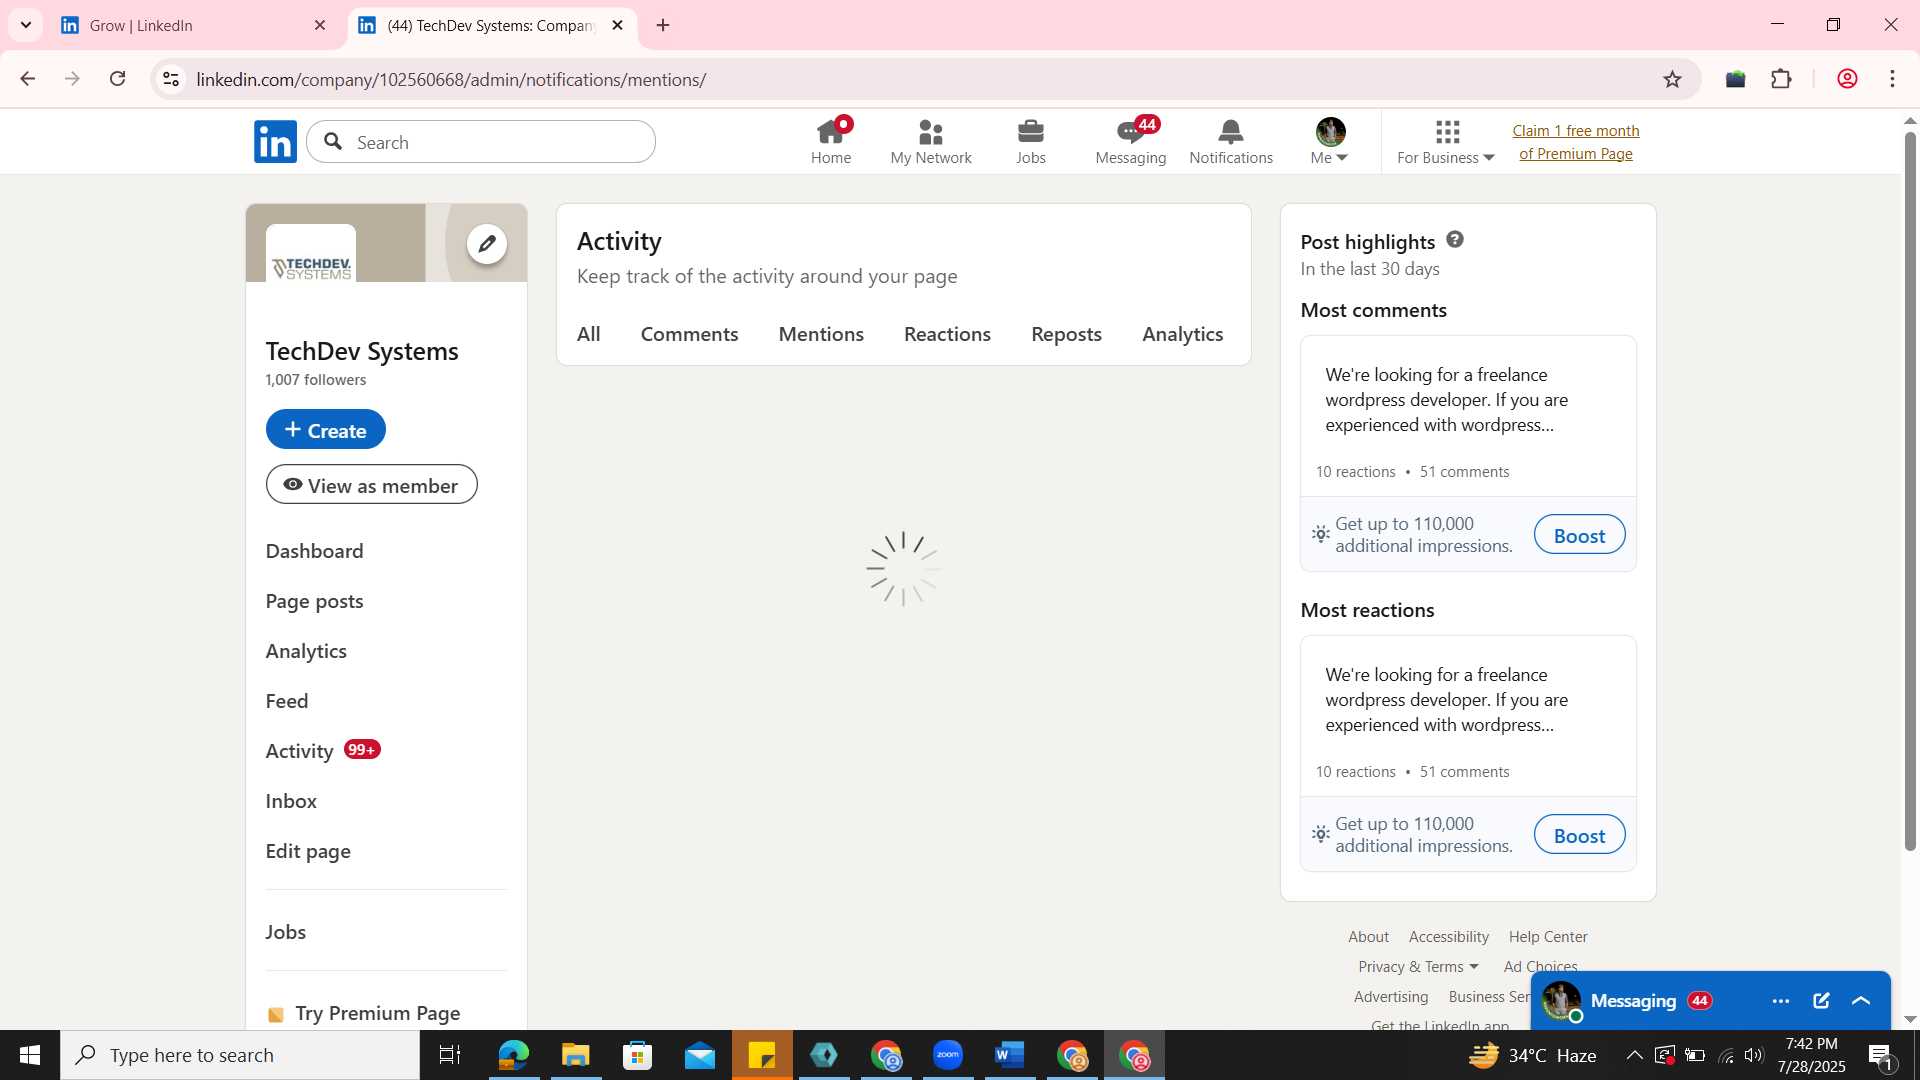
Task: Open Microsoft Edge from taskbar
Action: click(513, 1055)
